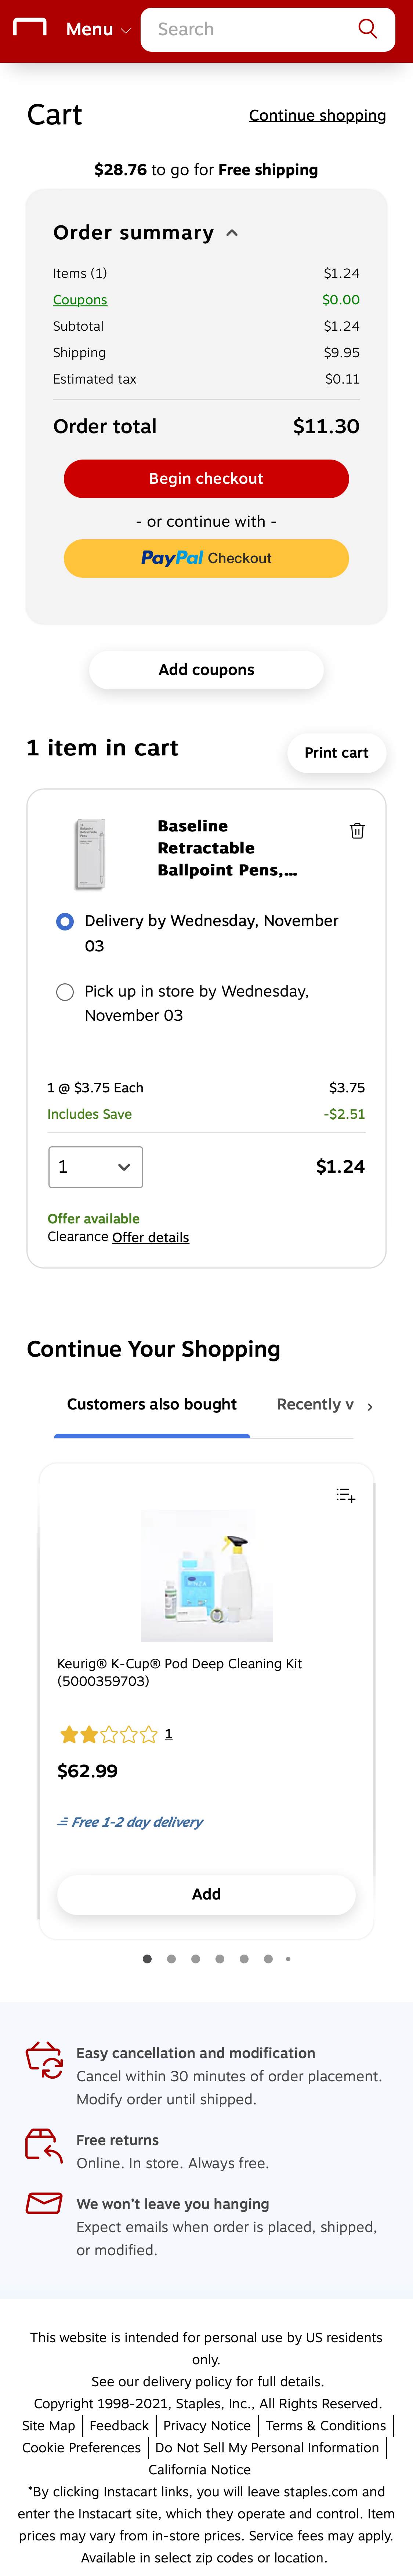
Task: Go to the third carousel dot
Action: [196, 1959]
